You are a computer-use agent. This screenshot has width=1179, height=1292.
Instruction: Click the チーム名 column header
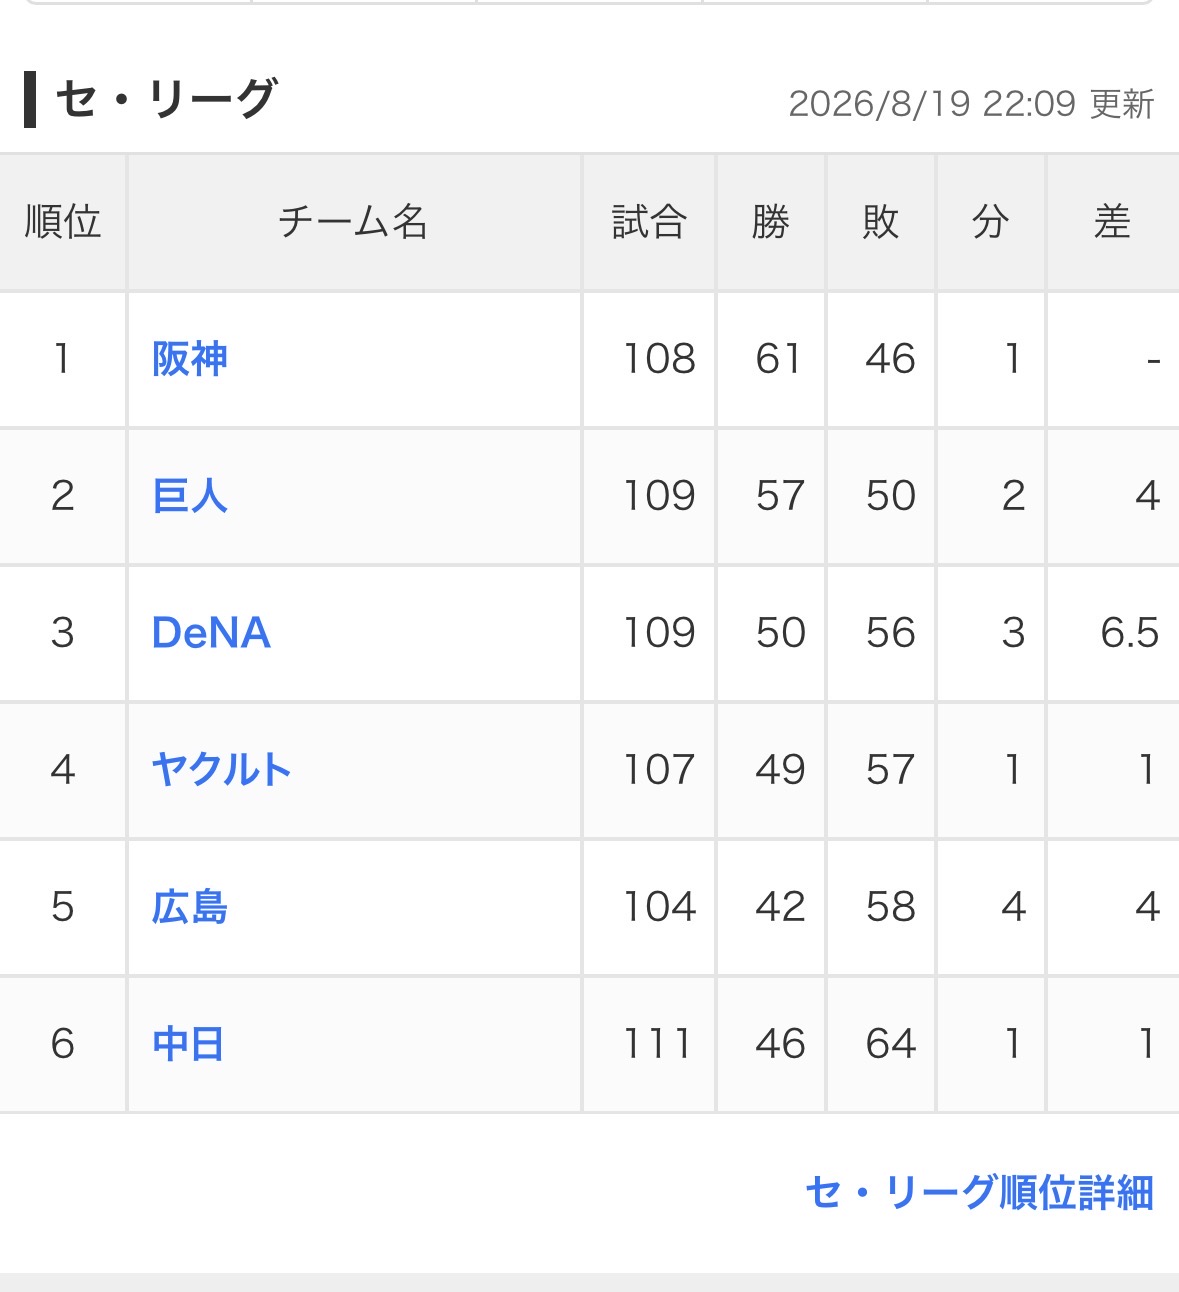click(354, 222)
